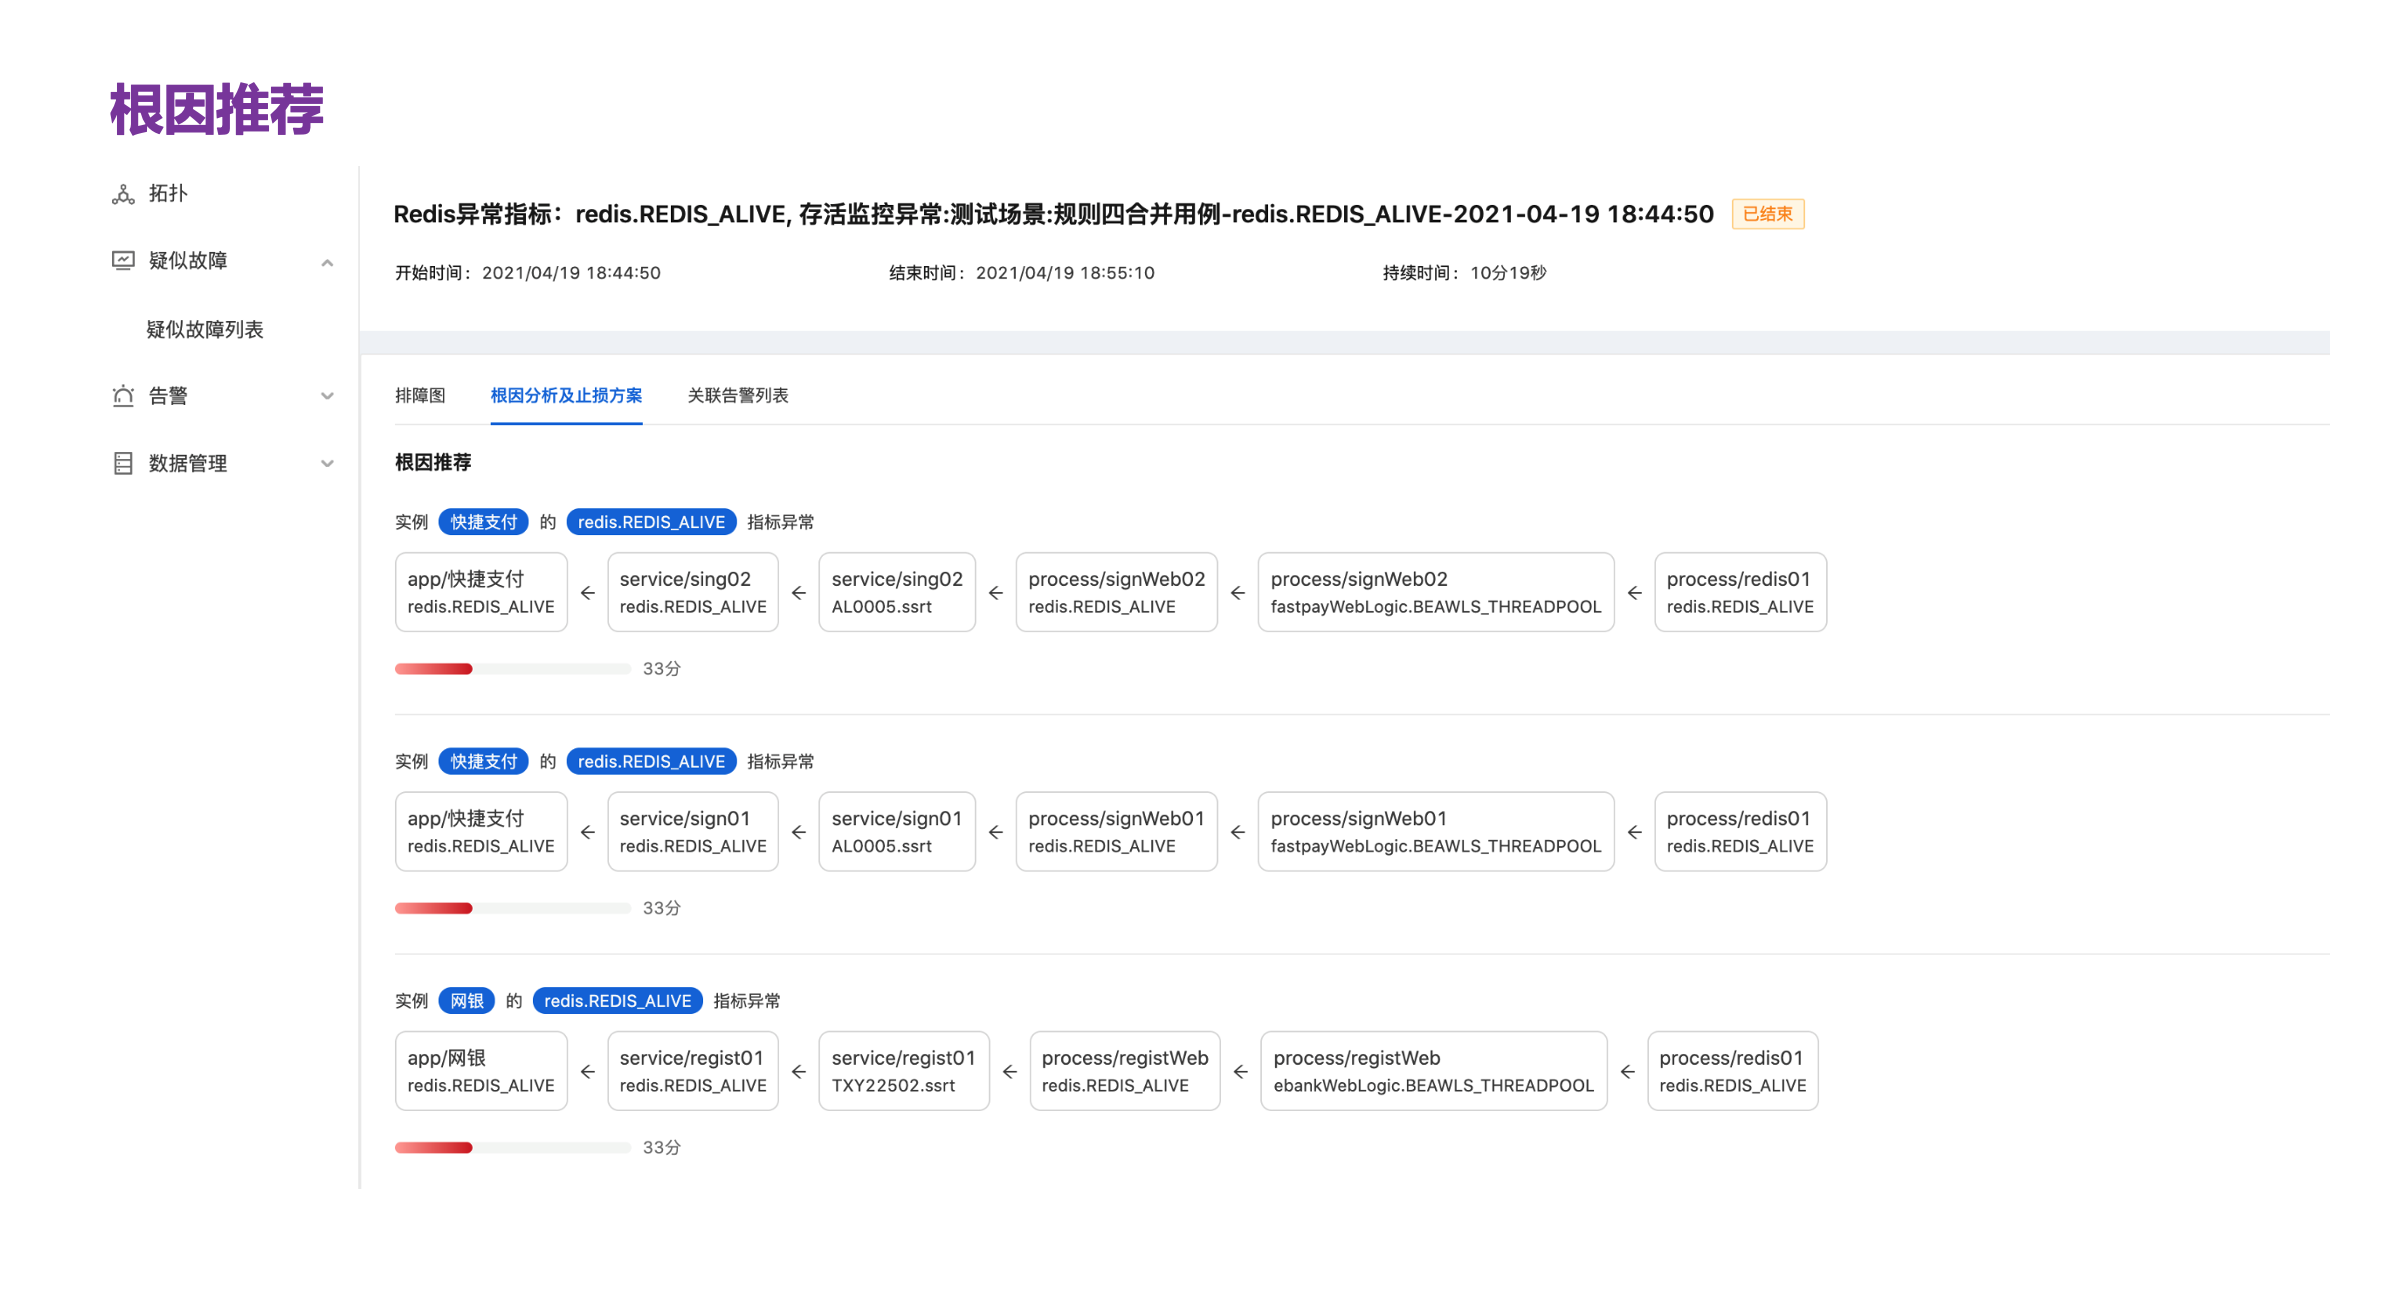2388x1290 pixels.
Task: Click the process/signWeb02 fastpayWebLogic node
Action: tap(1435, 592)
